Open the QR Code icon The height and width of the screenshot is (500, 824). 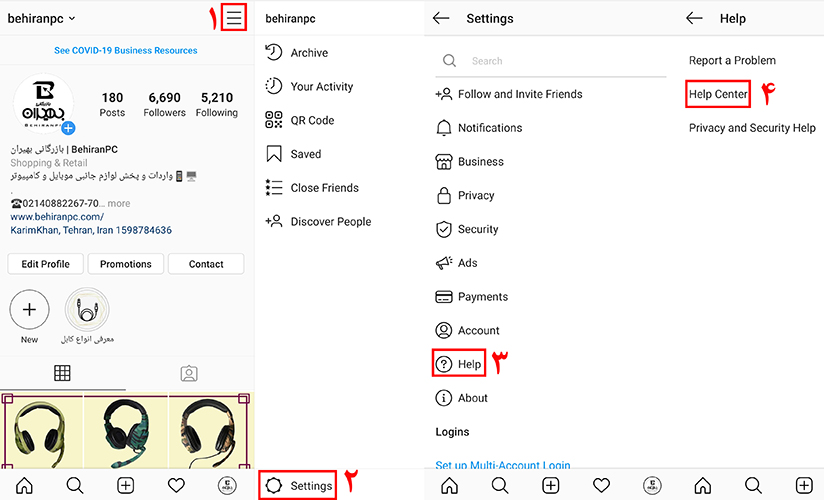274,120
